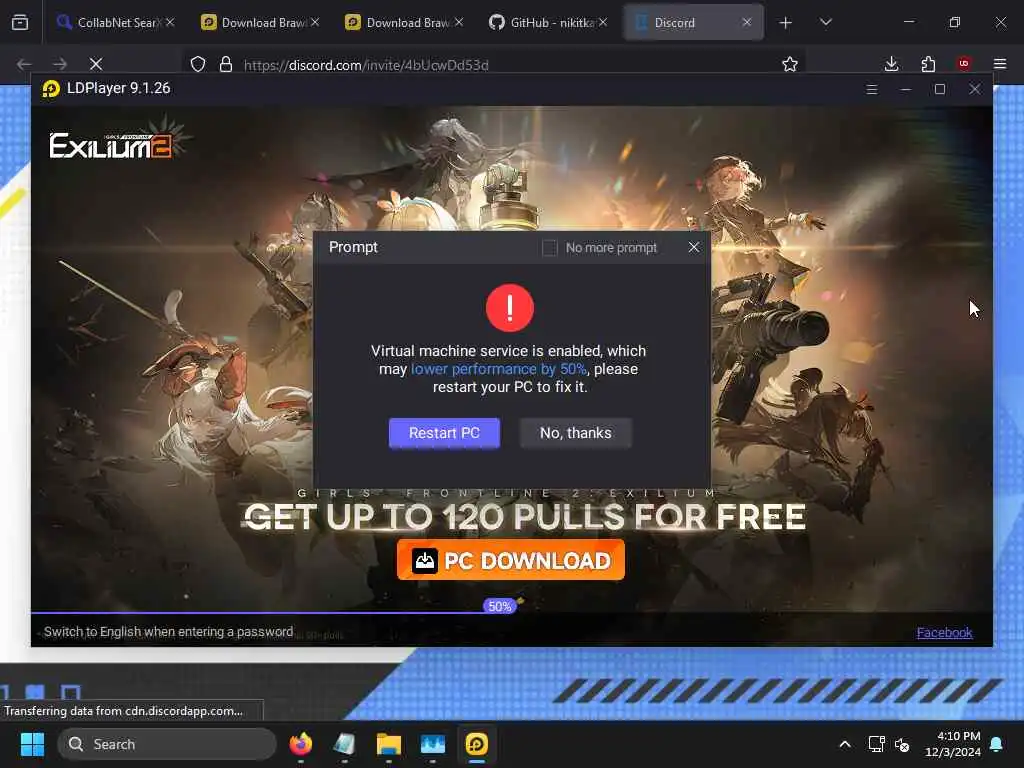Click the muted volume tray icon
The height and width of the screenshot is (768, 1024).
pos(903,744)
